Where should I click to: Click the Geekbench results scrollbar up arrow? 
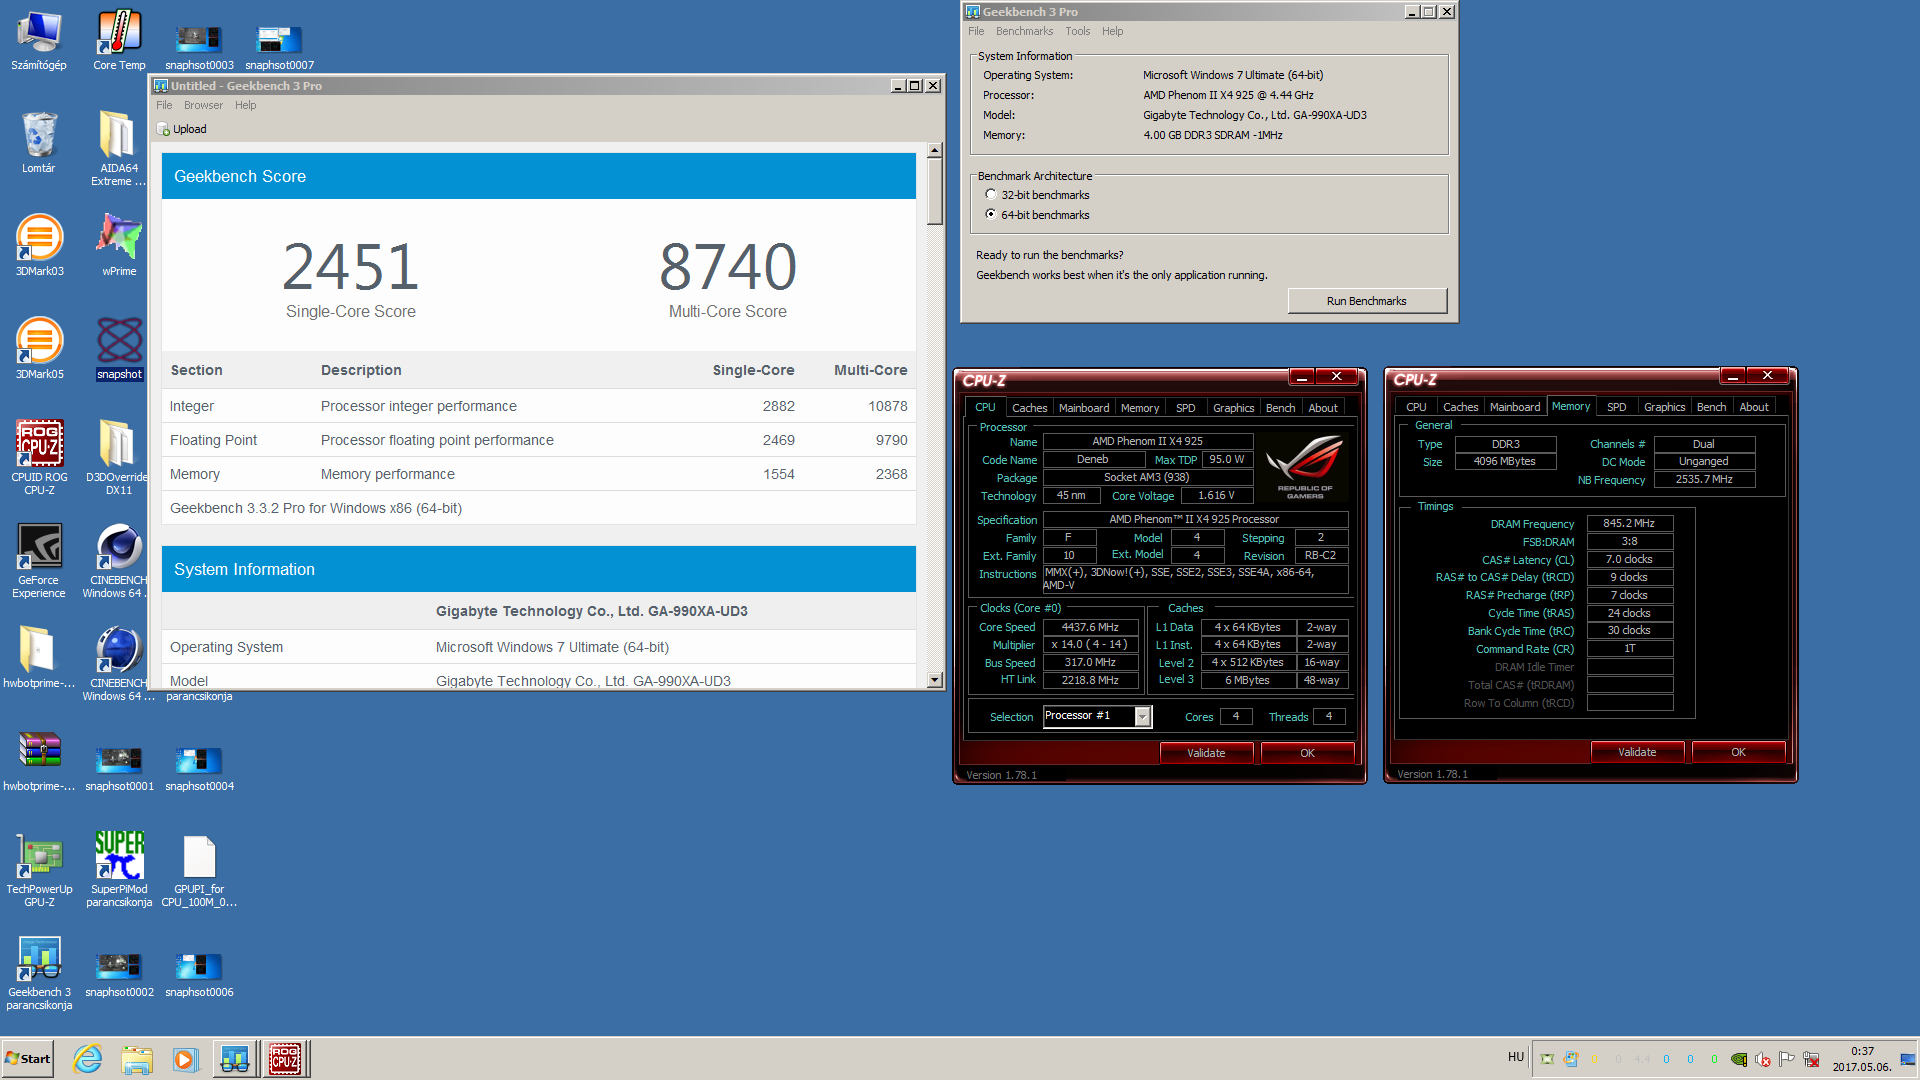point(934,151)
